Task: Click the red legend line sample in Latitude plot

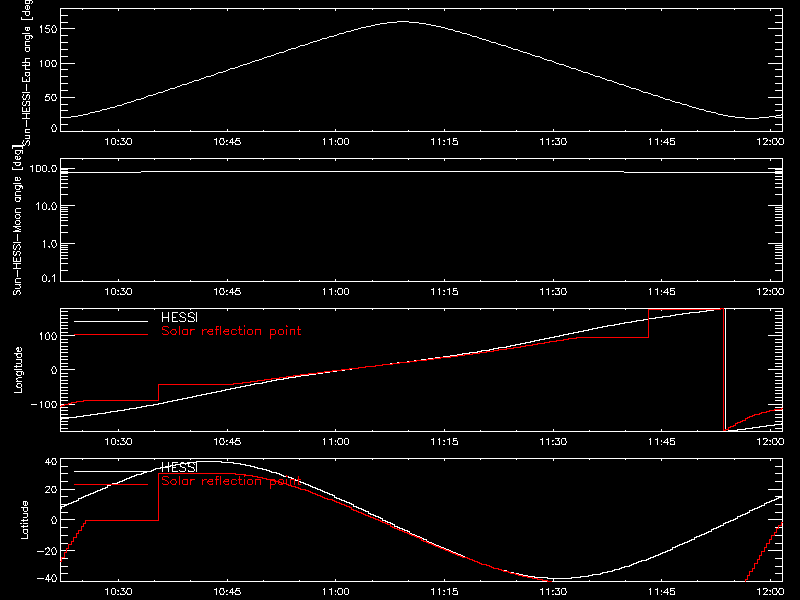Action: pyautogui.click(x=111, y=485)
